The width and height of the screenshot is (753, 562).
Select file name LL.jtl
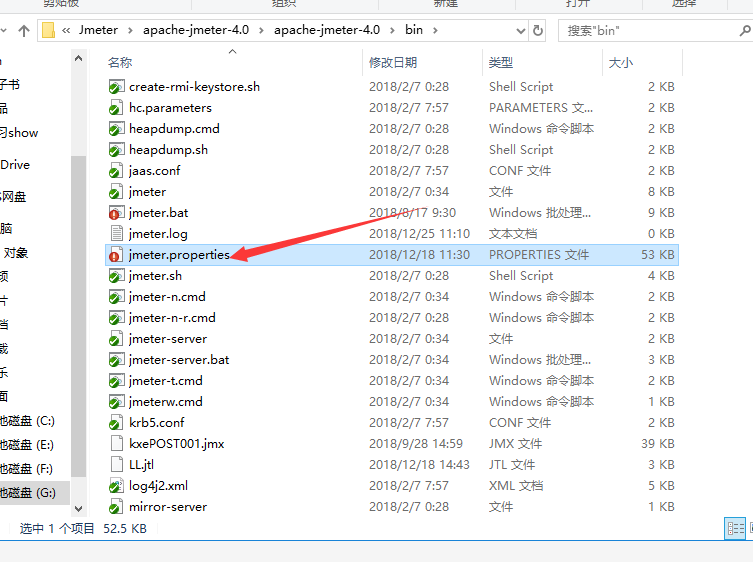[141, 465]
